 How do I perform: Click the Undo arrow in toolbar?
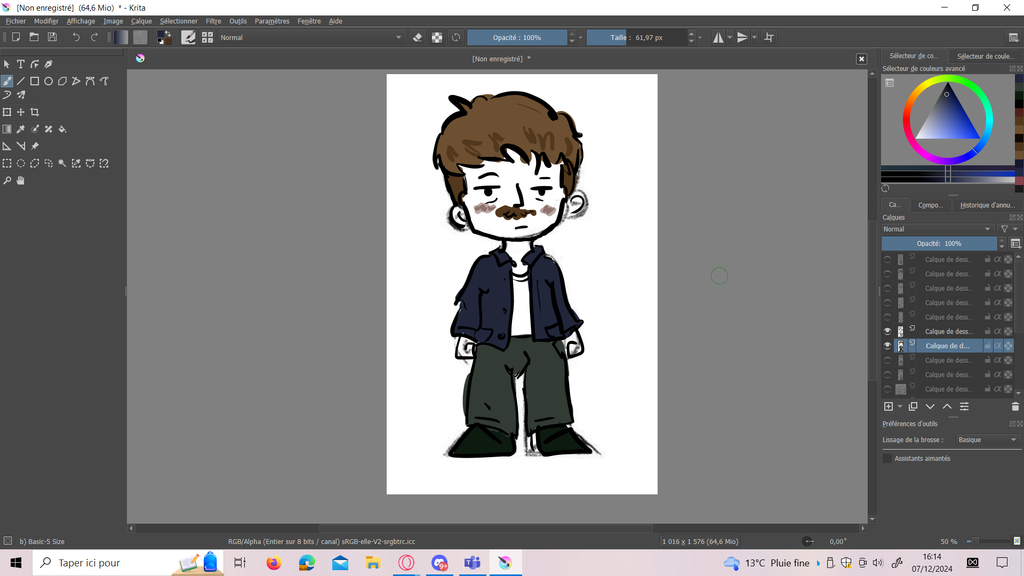[x=76, y=37]
